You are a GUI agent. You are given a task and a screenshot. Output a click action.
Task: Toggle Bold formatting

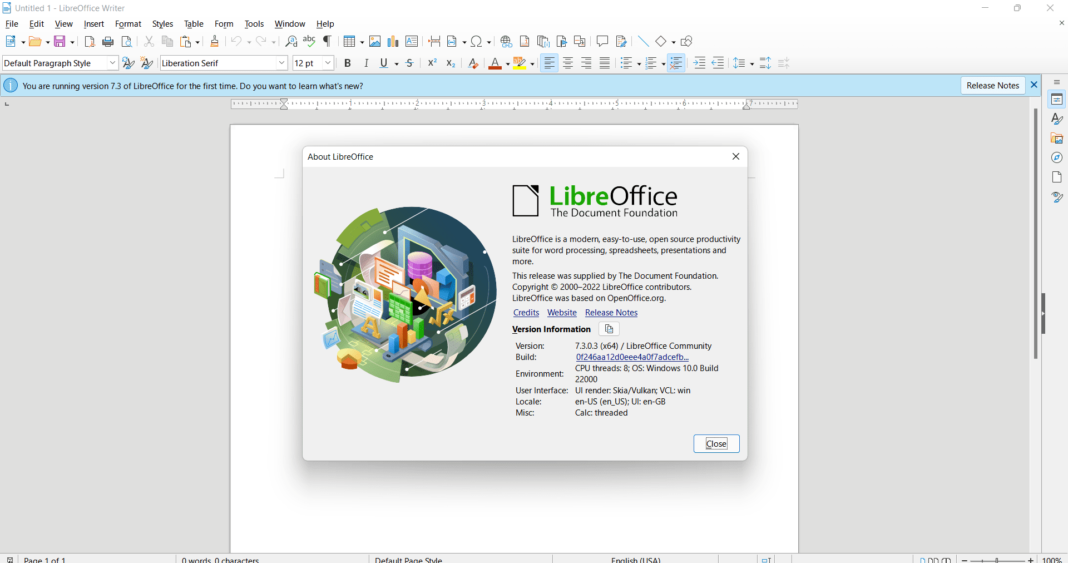(347, 63)
